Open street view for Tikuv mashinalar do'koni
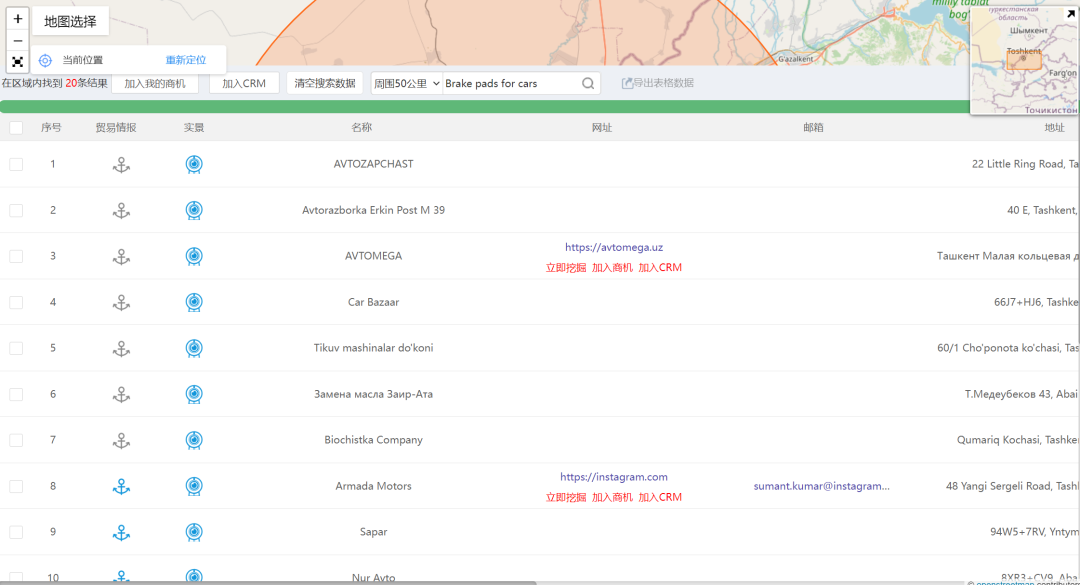This screenshot has width=1080, height=585. (x=194, y=348)
